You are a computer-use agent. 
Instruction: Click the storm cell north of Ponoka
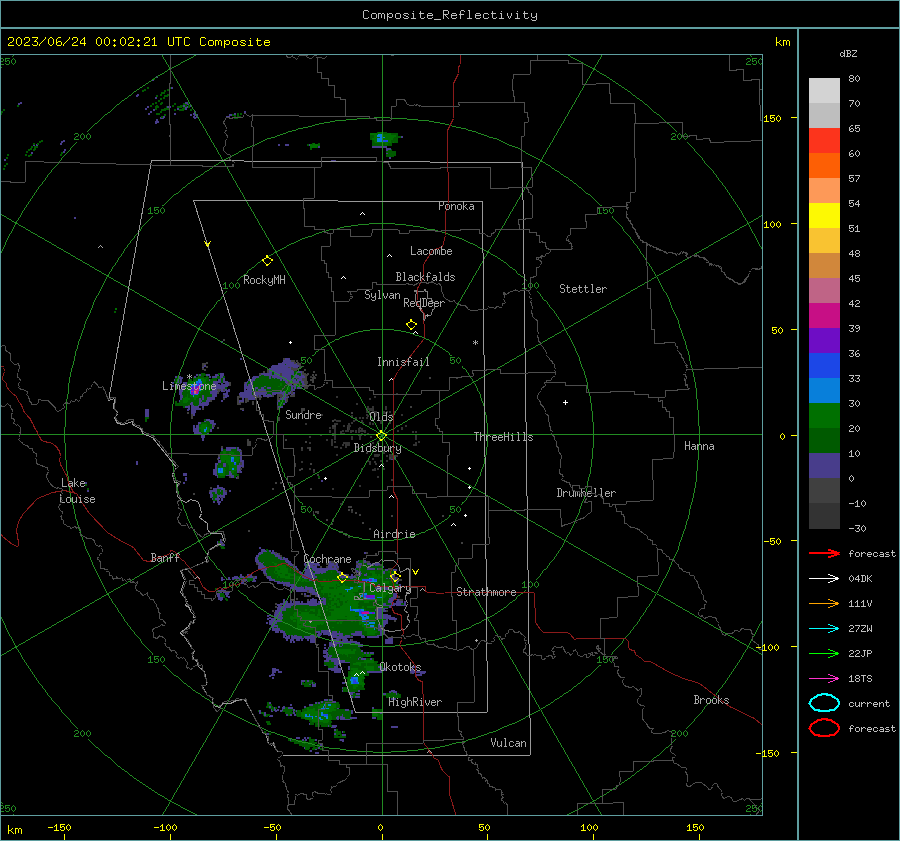point(384,139)
